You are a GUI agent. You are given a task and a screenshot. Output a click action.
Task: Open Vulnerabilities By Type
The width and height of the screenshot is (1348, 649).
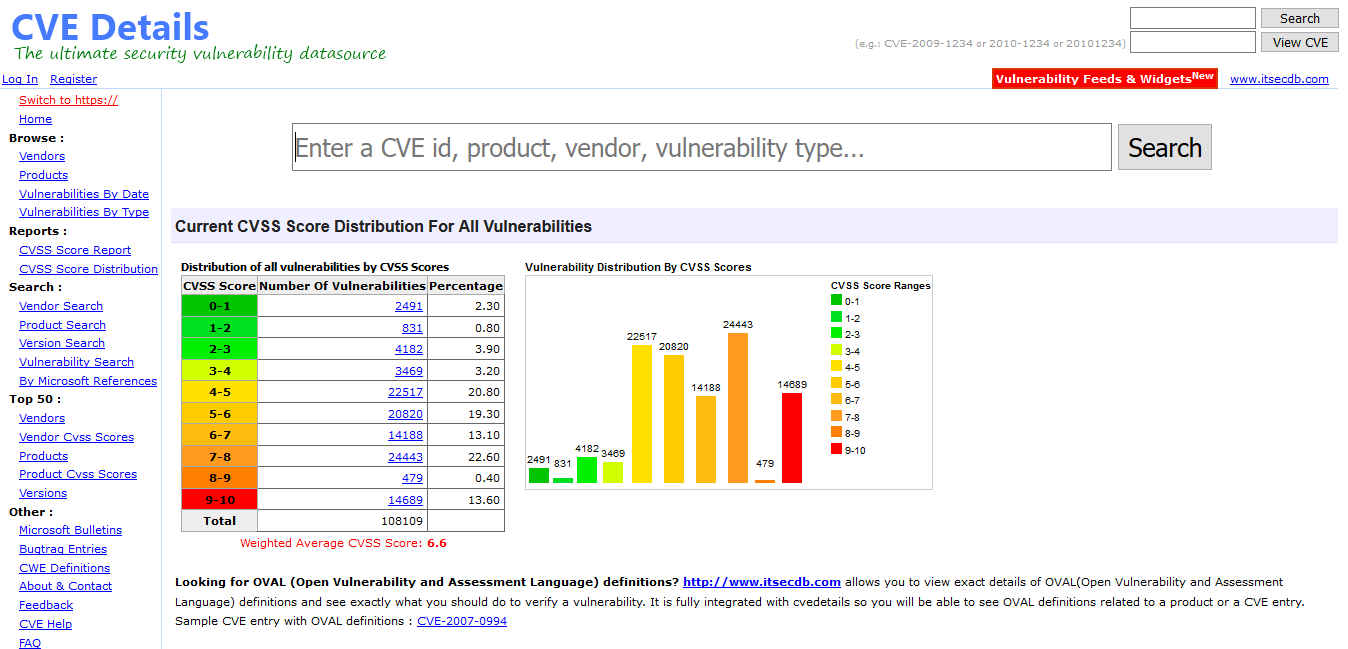(84, 212)
